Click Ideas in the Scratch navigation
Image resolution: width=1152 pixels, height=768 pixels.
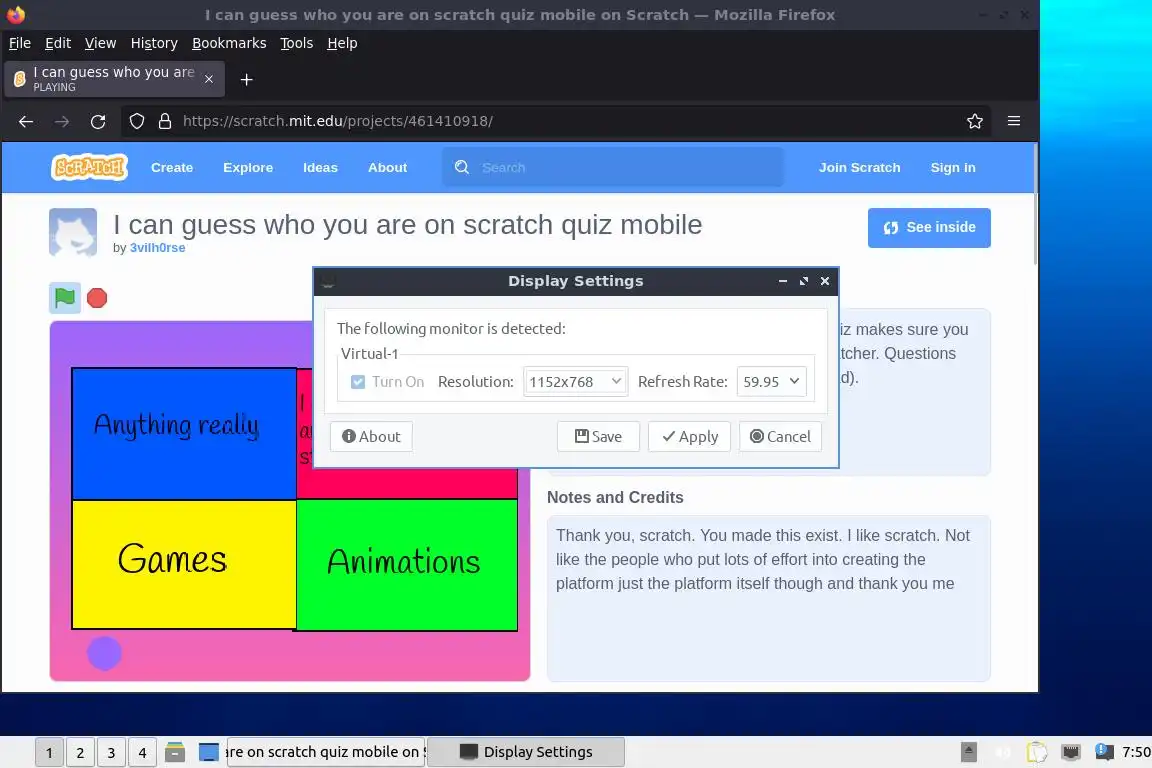coord(320,168)
